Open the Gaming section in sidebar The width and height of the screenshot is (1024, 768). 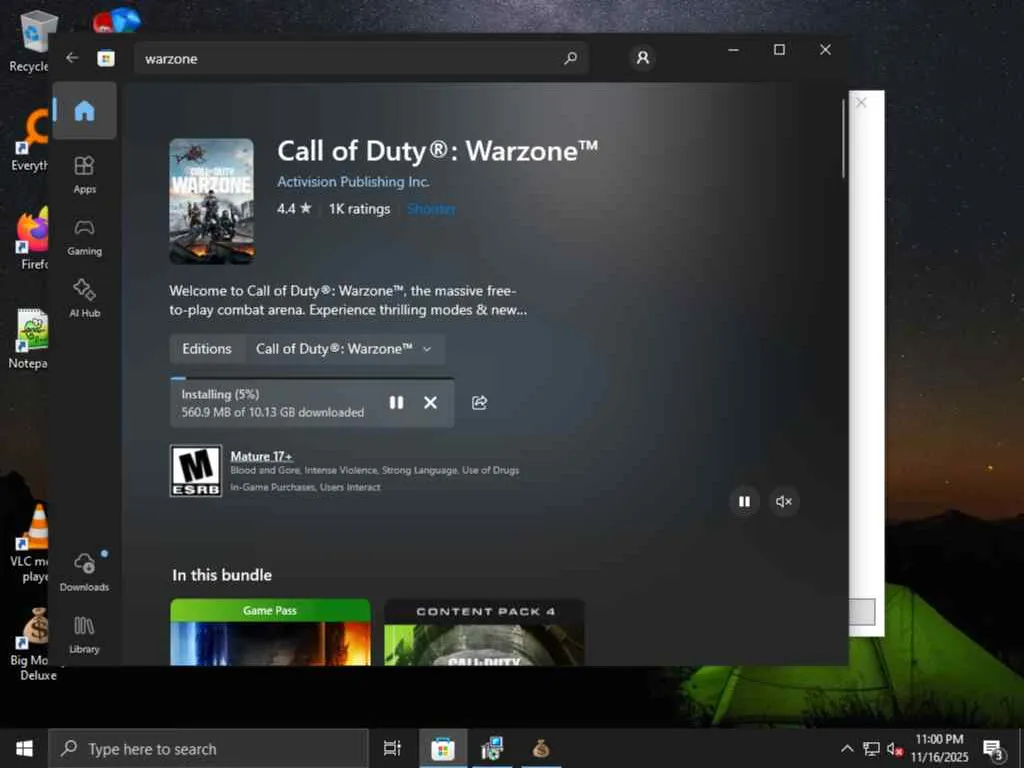point(84,236)
